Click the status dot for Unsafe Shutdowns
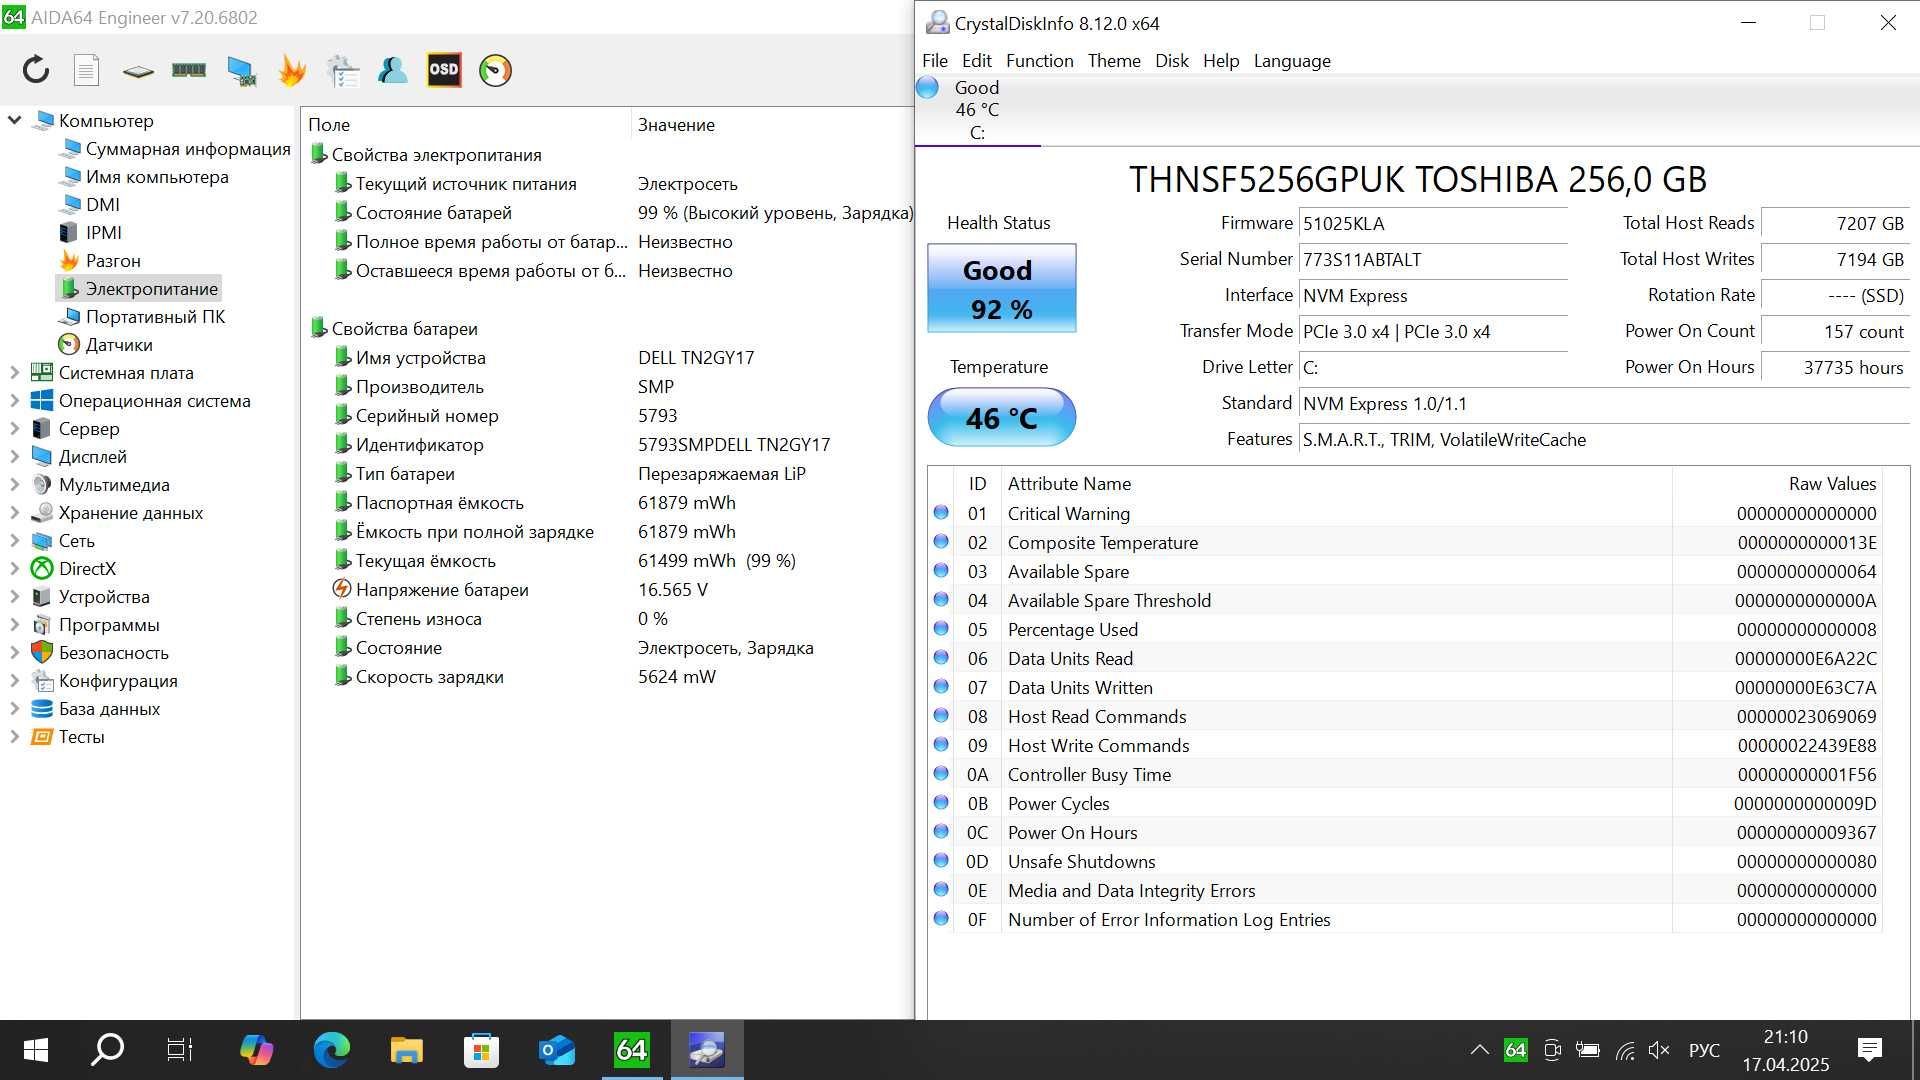The width and height of the screenshot is (1920, 1080). pyautogui.click(x=941, y=860)
